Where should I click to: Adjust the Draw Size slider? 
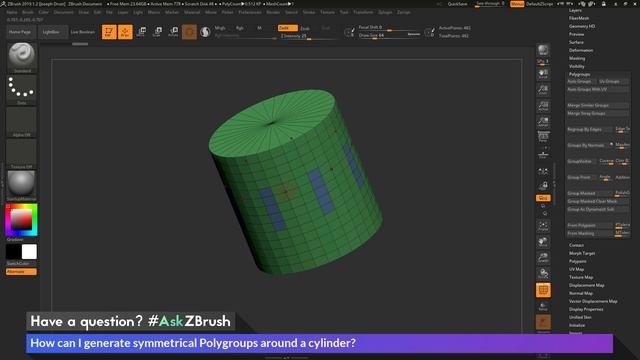[x=389, y=36]
